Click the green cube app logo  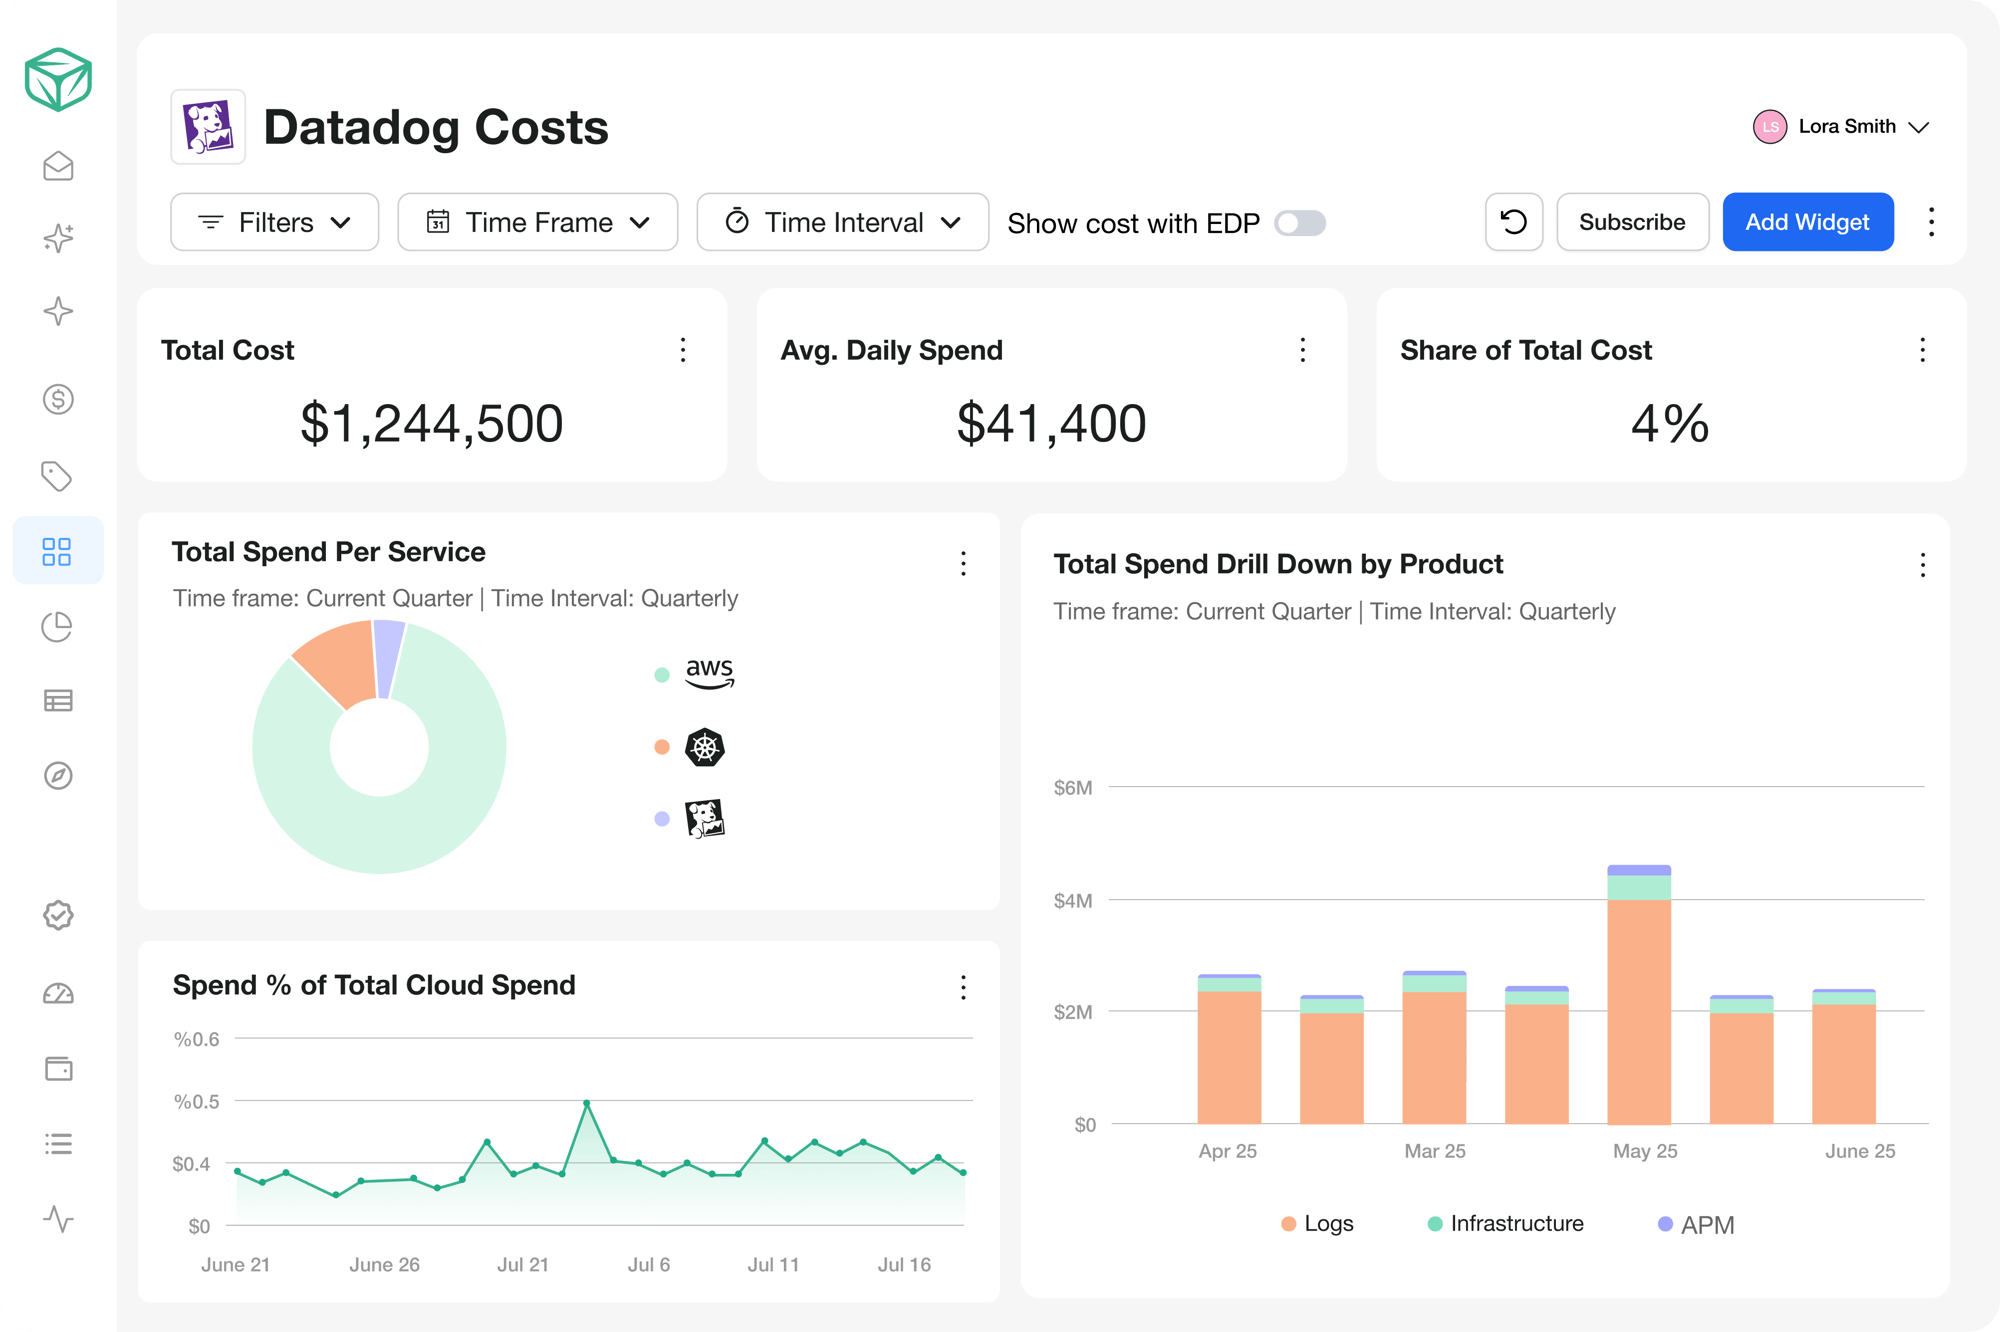[x=58, y=79]
